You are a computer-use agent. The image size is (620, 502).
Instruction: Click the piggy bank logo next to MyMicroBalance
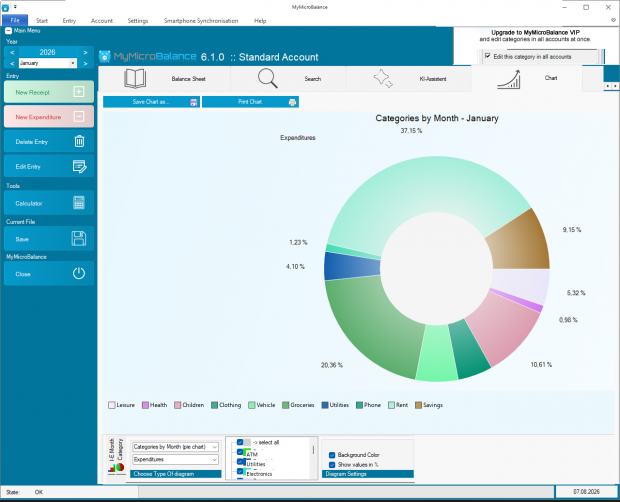104,57
